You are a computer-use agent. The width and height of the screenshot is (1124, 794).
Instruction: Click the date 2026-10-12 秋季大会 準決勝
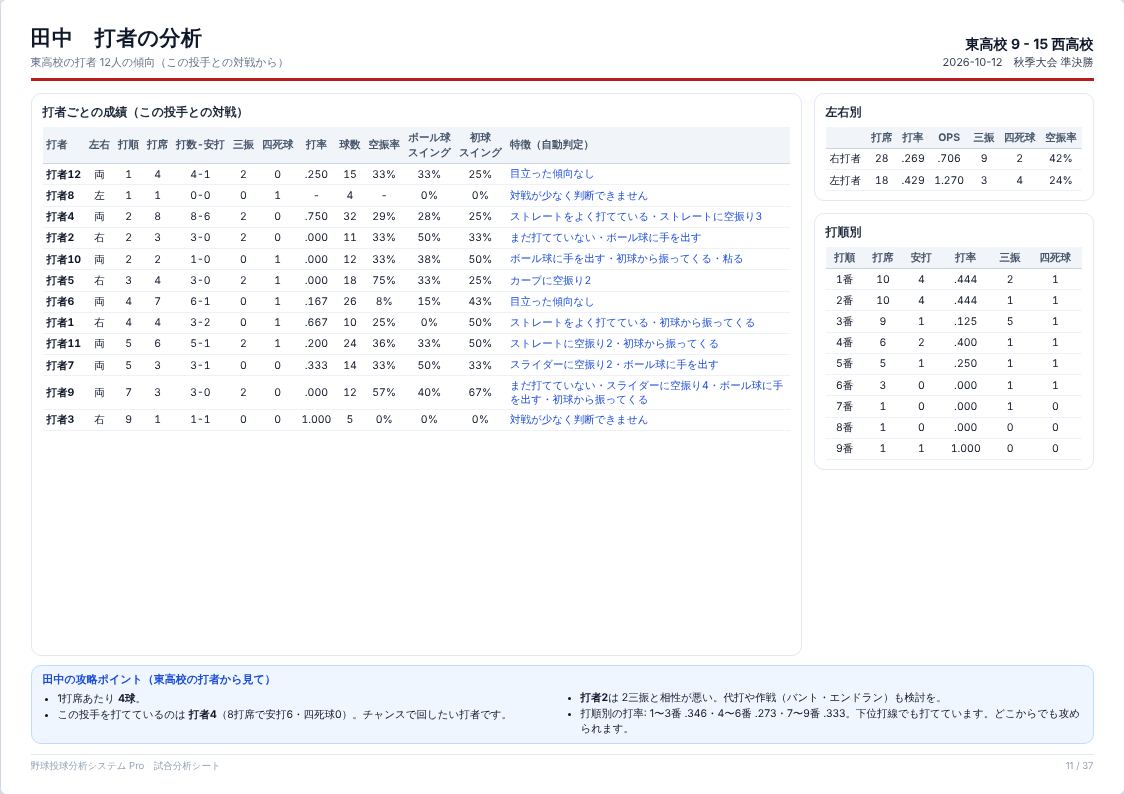click(1018, 62)
